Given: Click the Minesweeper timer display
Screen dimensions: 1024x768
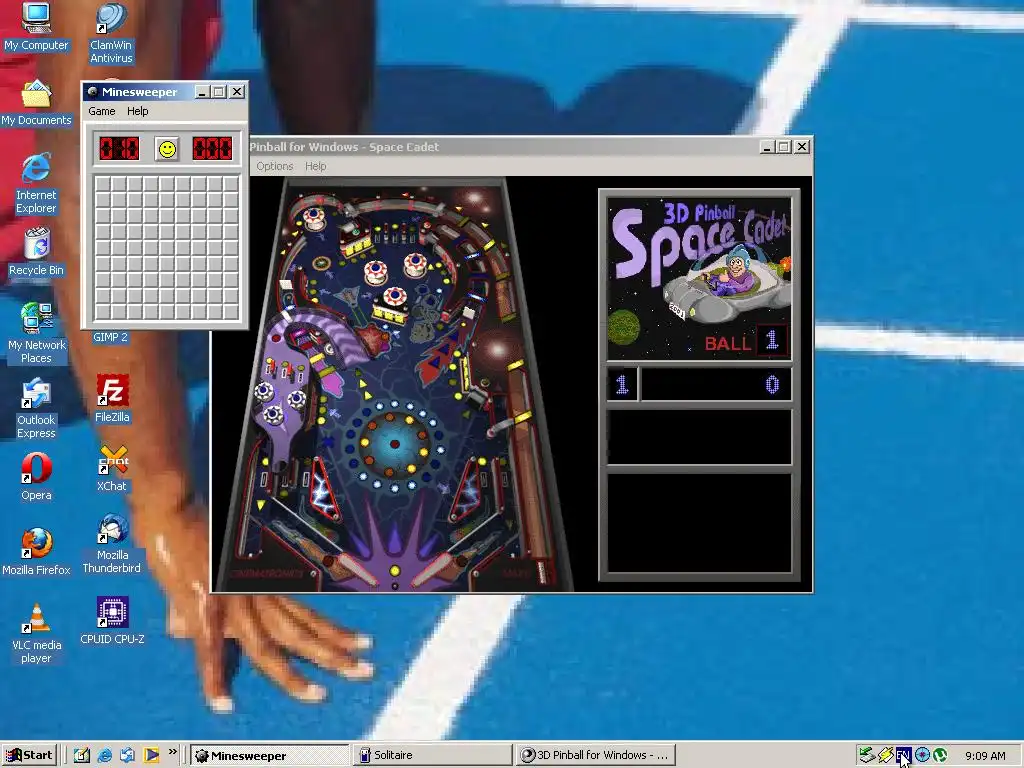Looking at the screenshot, I should [212, 148].
